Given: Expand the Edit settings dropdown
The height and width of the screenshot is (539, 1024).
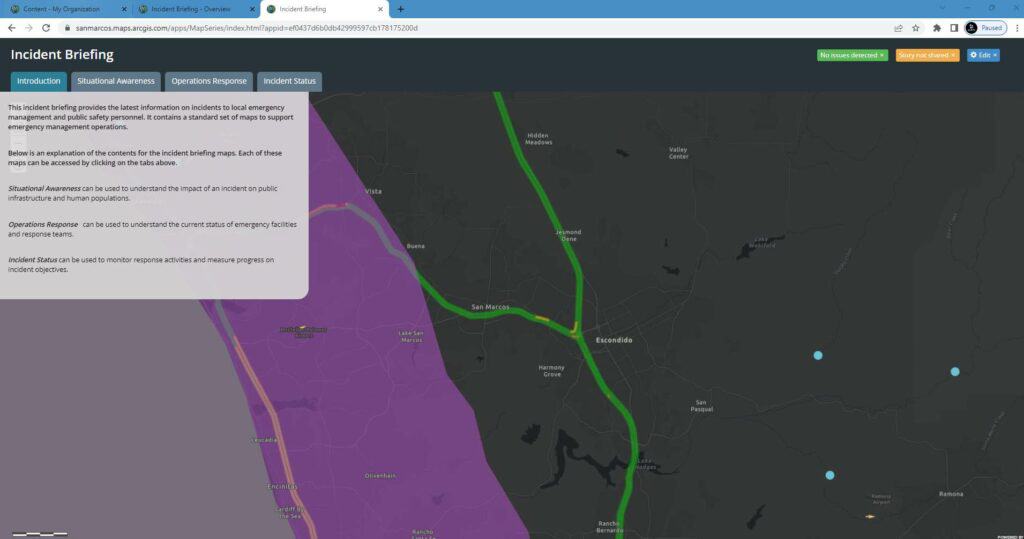Looking at the screenshot, I should click(x=983, y=55).
